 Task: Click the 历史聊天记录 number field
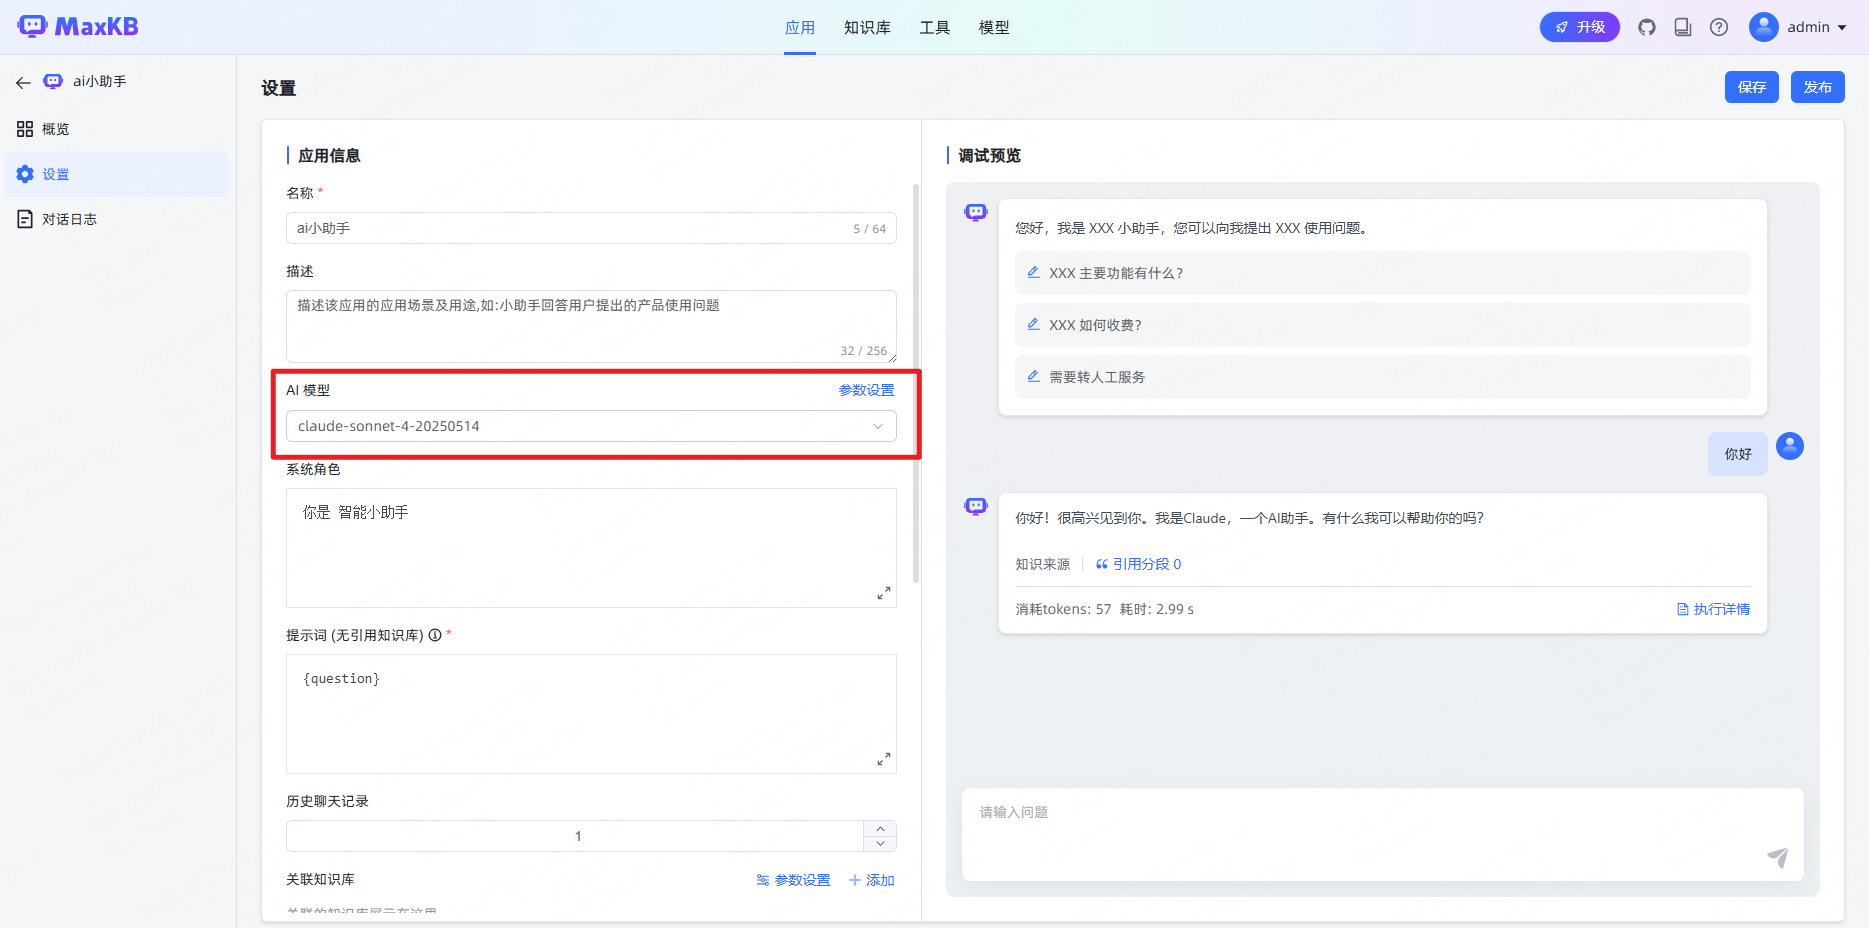click(x=575, y=836)
